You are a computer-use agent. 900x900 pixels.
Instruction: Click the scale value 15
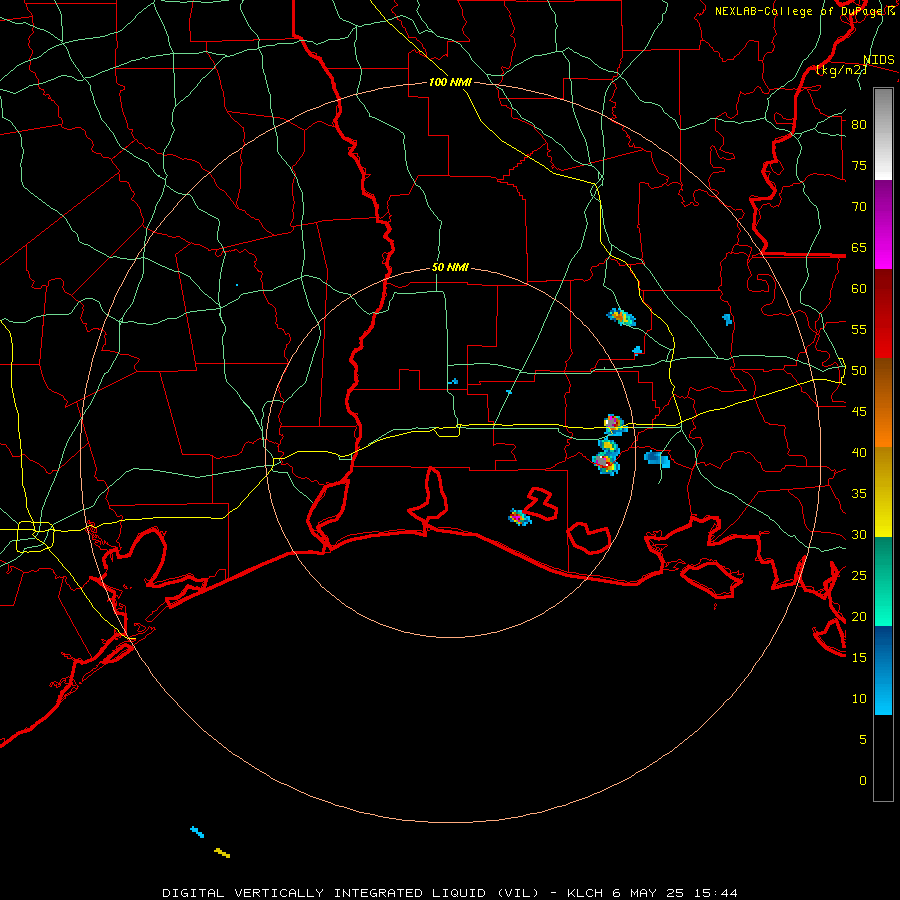coord(859,658)
